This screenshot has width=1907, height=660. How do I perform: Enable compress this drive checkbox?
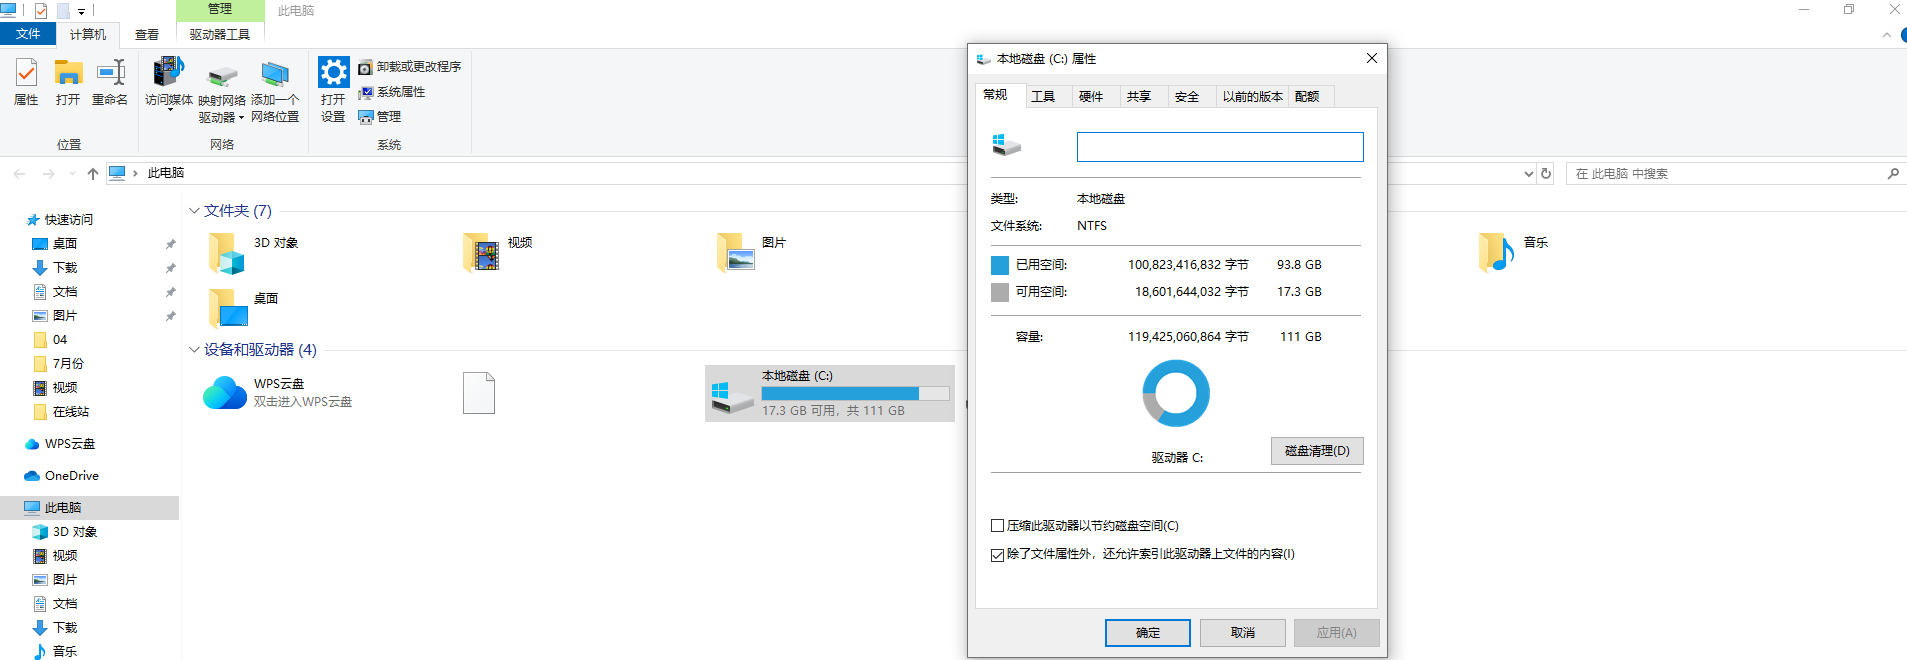point(997,526)
